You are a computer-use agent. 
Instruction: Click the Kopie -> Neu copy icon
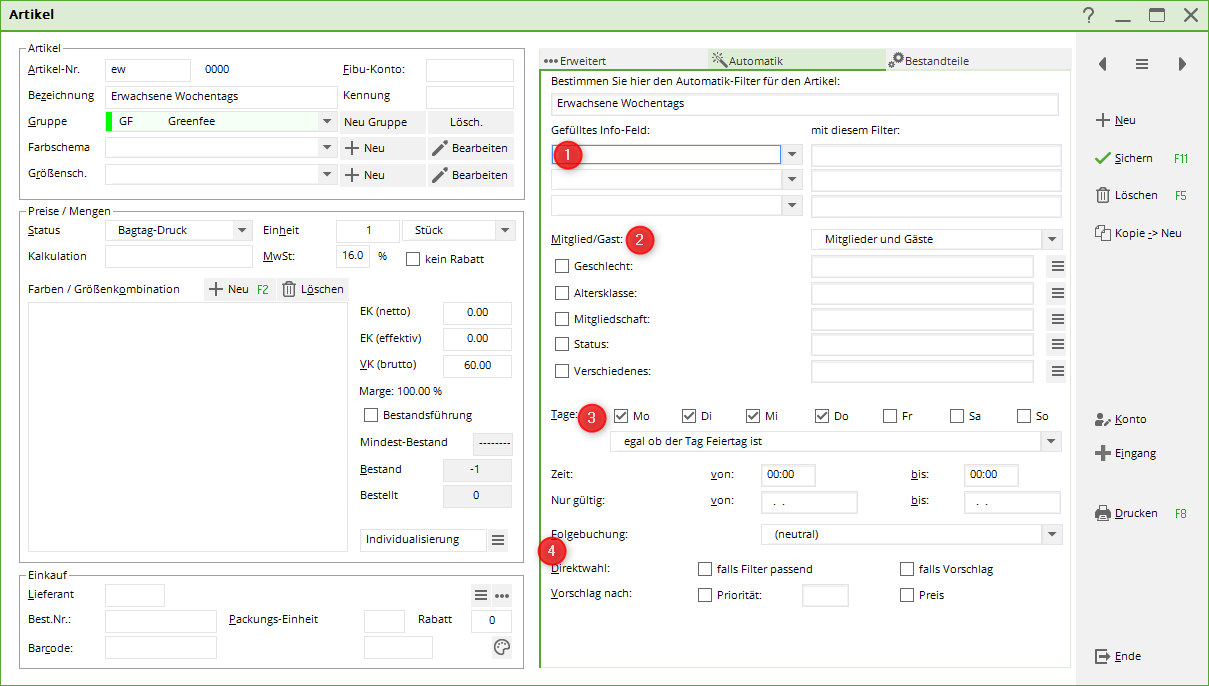[x=1103, y=233]
